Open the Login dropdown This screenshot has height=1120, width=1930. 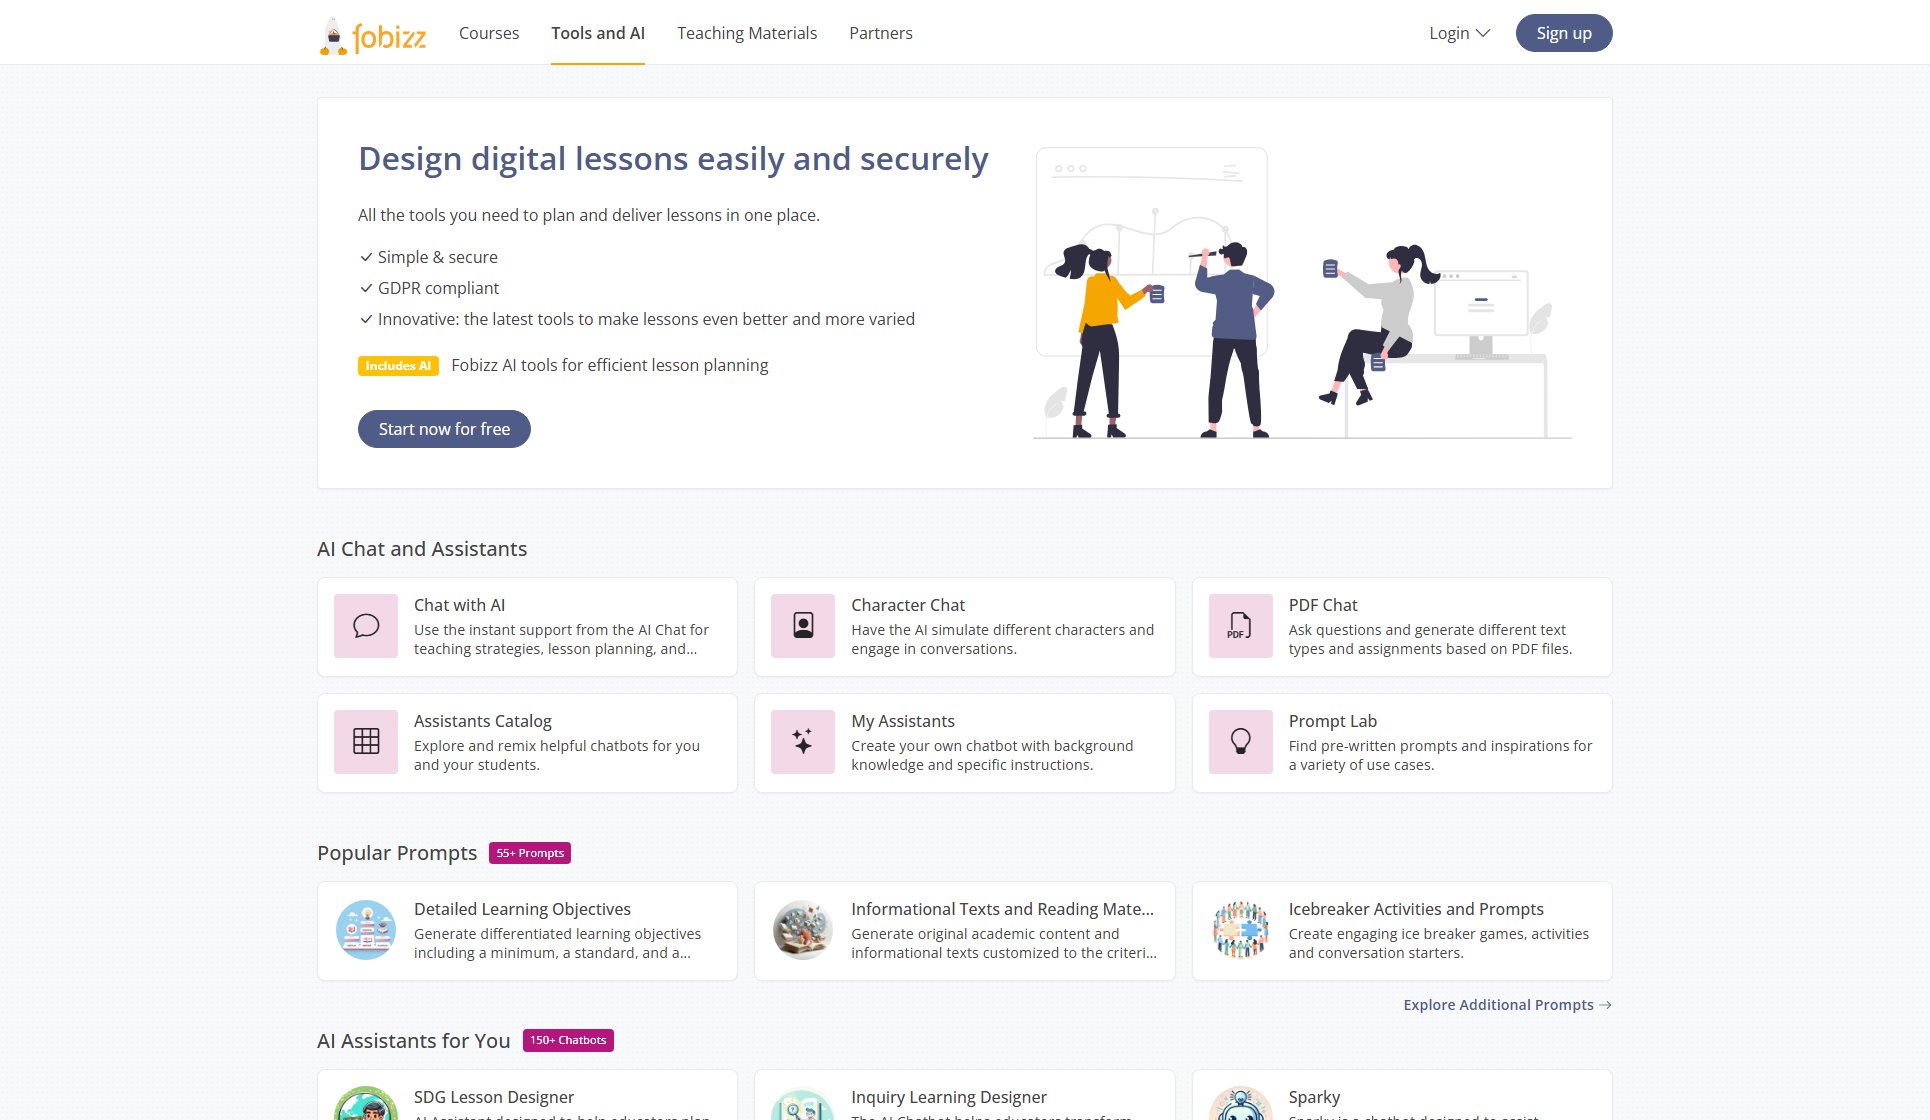[x=1459, y=32]
